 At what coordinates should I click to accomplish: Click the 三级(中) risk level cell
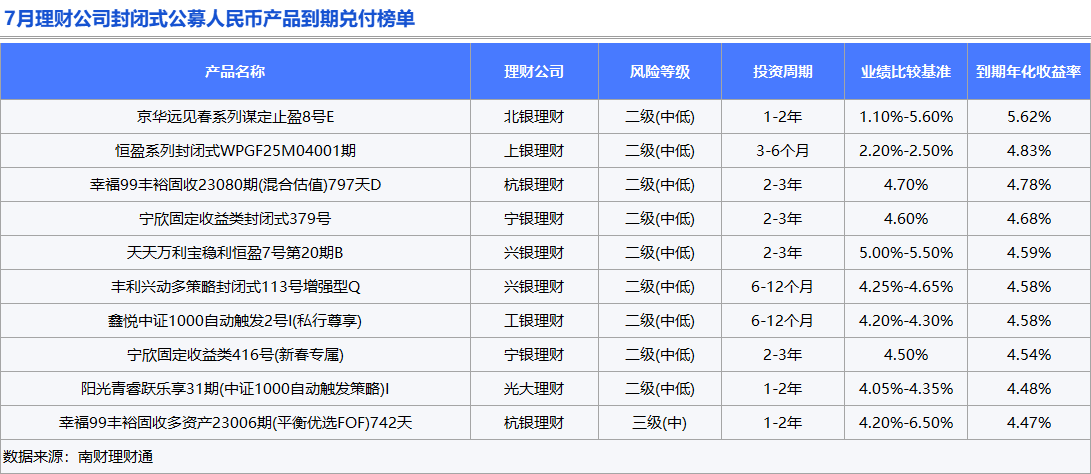660,424
